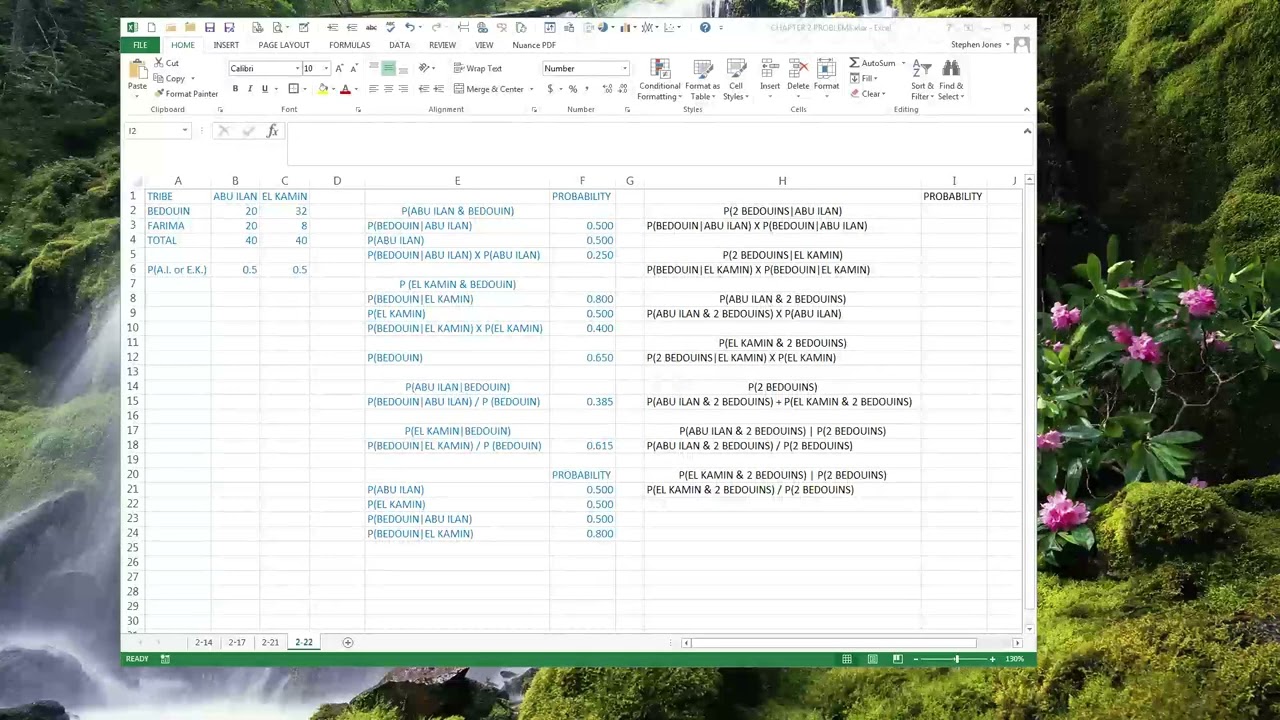Click the Cut scissors command
The width and height of the screenshot is (1280, 720).
[166, 63]
